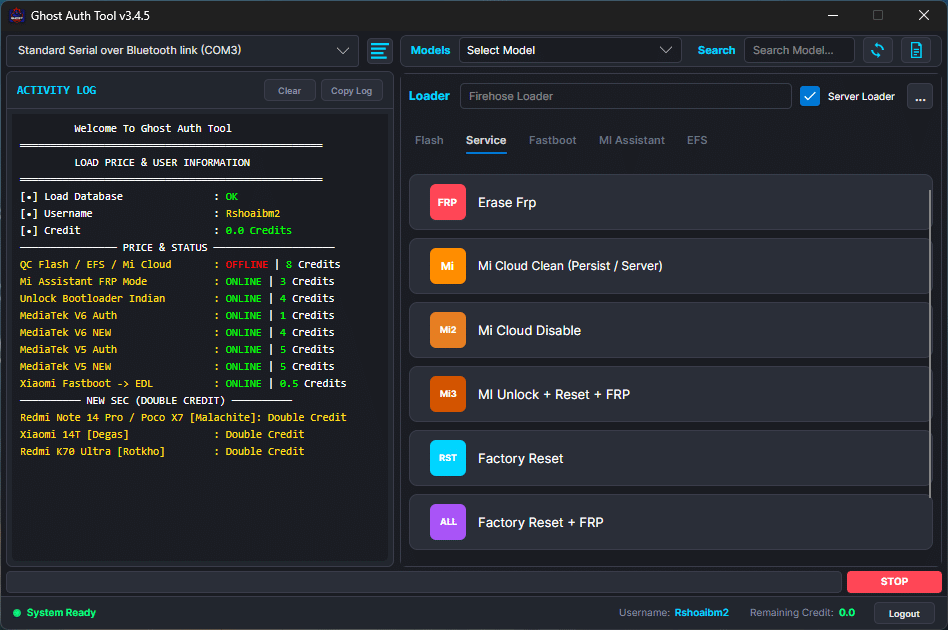The image size is (948, 630).
Task: Clear the activity log
Action: (290, 91)
